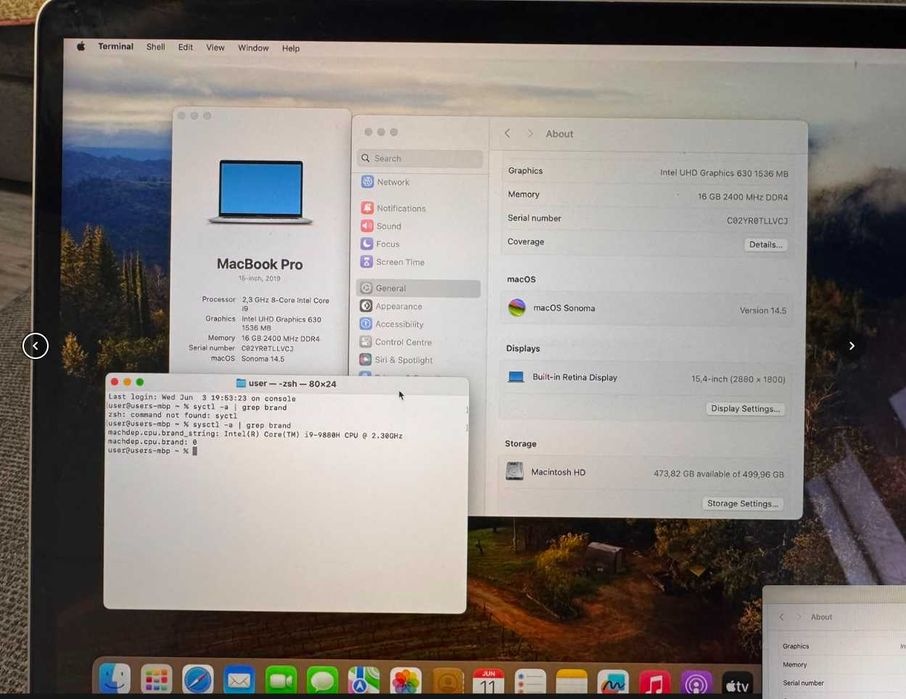Open the Help menu
906x699 pixels.
[x=291, y=49]
